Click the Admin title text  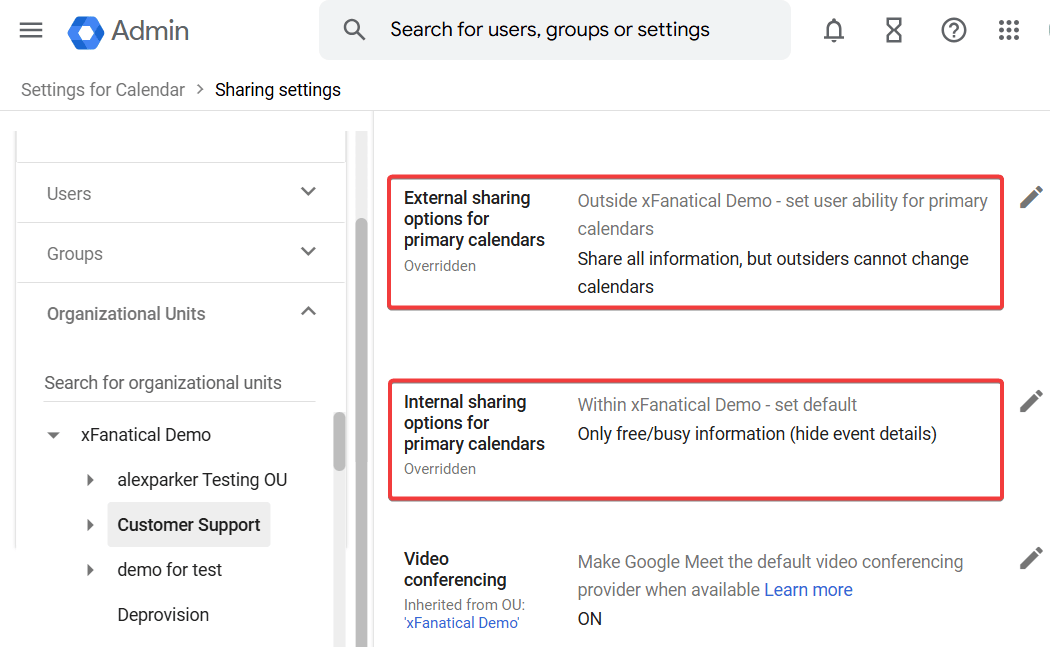pos(150,31)
